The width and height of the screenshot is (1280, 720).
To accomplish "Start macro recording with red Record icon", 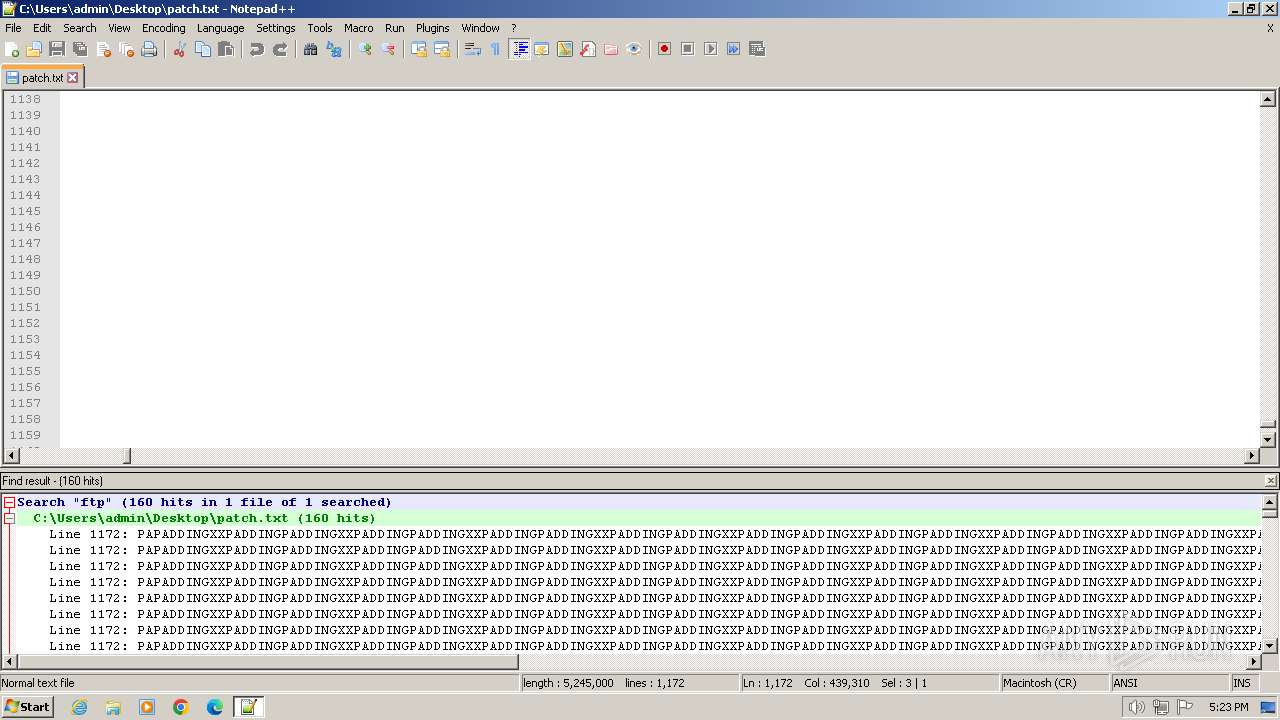I will (x=664, y=49).
